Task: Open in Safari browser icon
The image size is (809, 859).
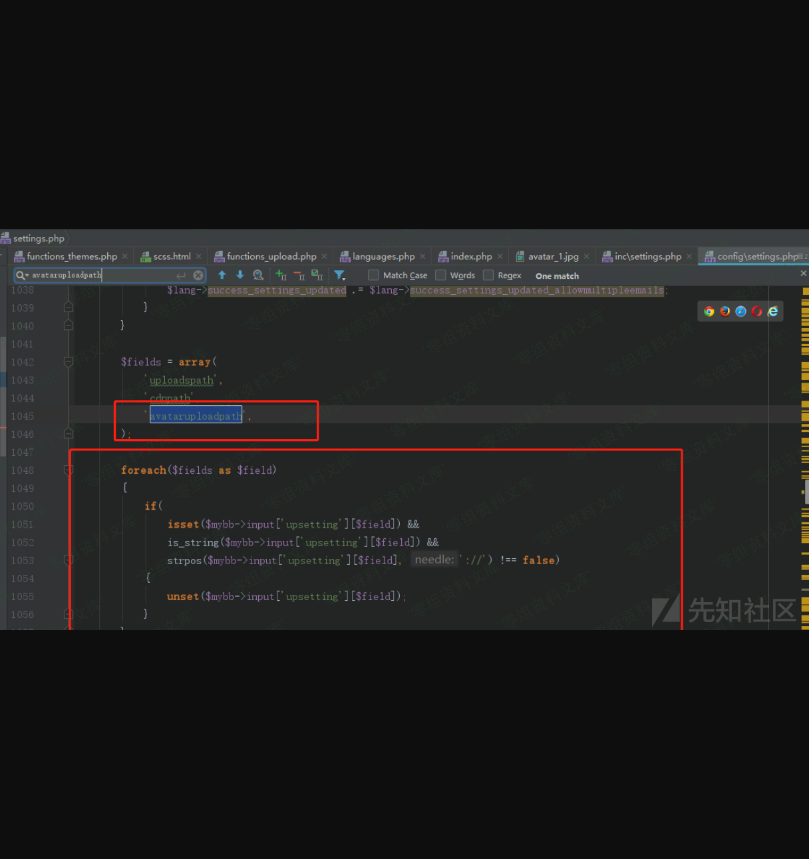Action: pos(741,311)
